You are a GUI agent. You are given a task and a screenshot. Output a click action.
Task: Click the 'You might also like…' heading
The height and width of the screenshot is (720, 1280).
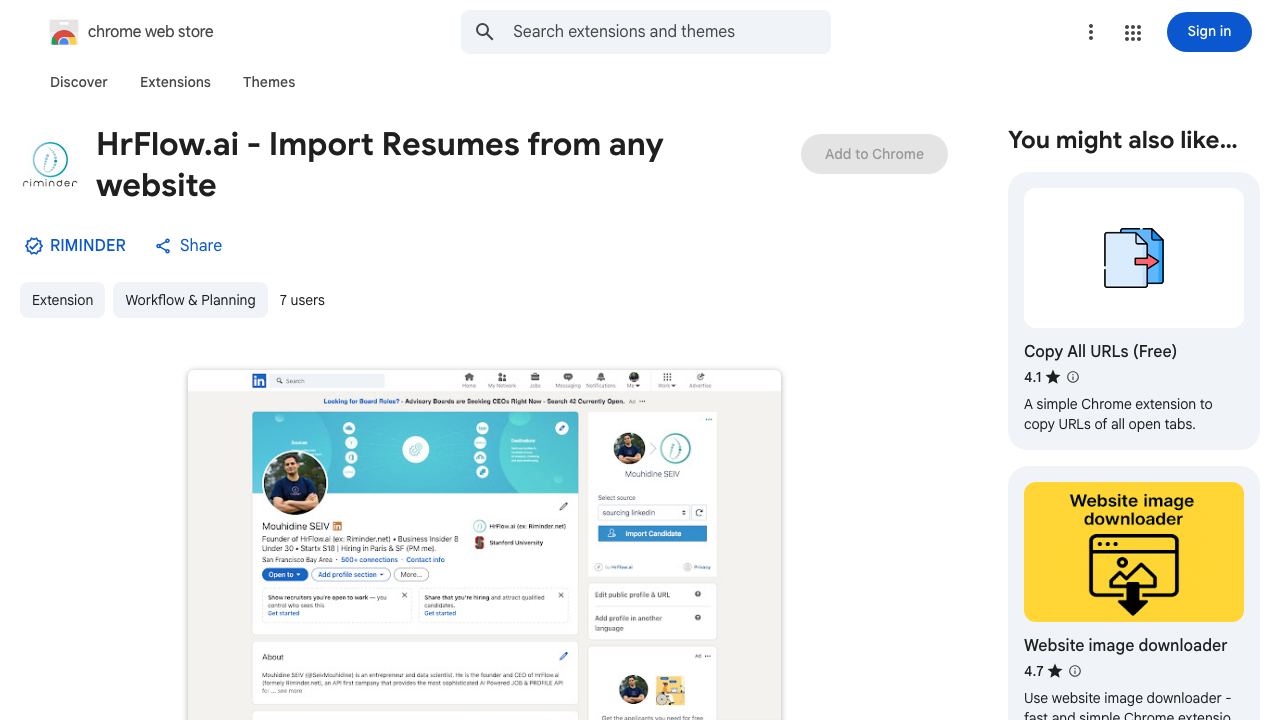coord(1123,140)
